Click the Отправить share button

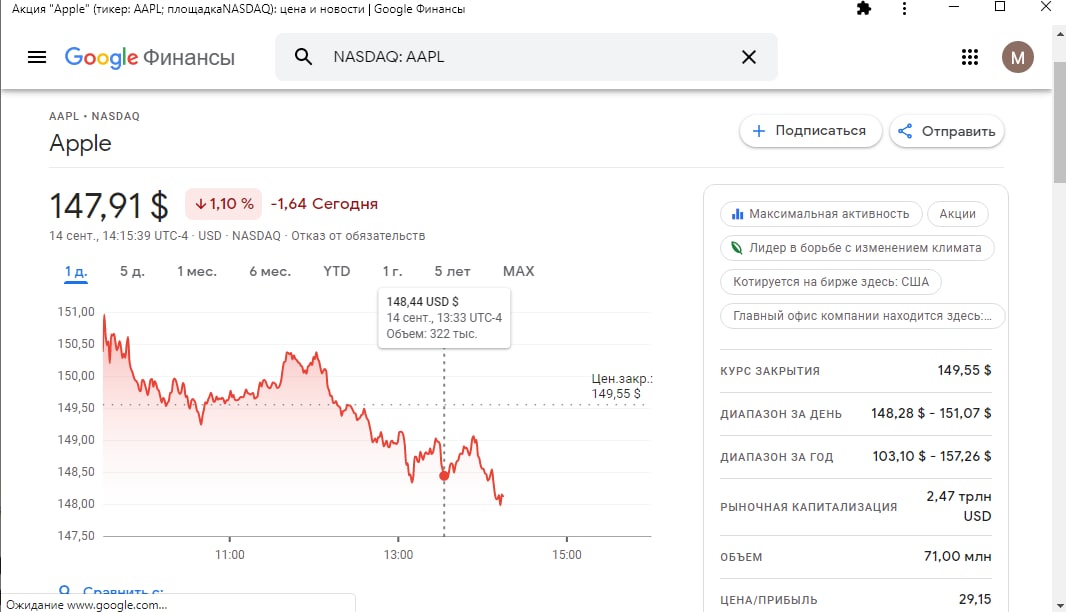click(x=946, y=131)
